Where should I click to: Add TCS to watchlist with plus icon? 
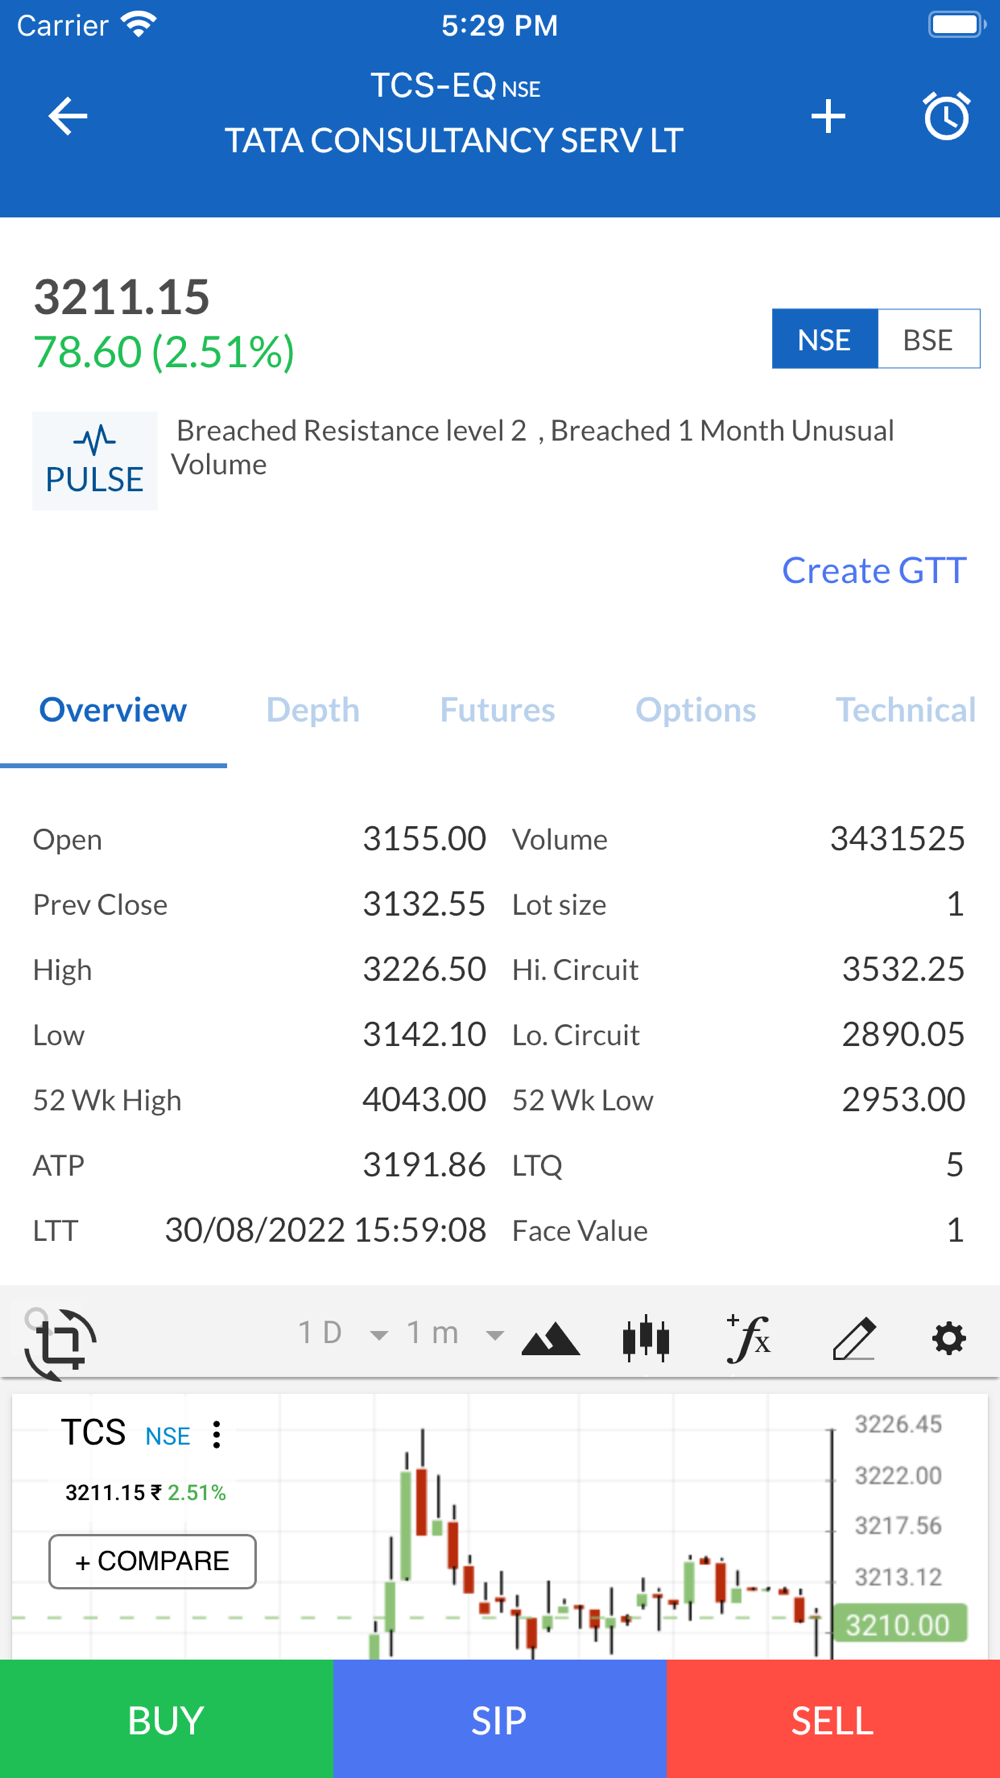click(828, 117)
